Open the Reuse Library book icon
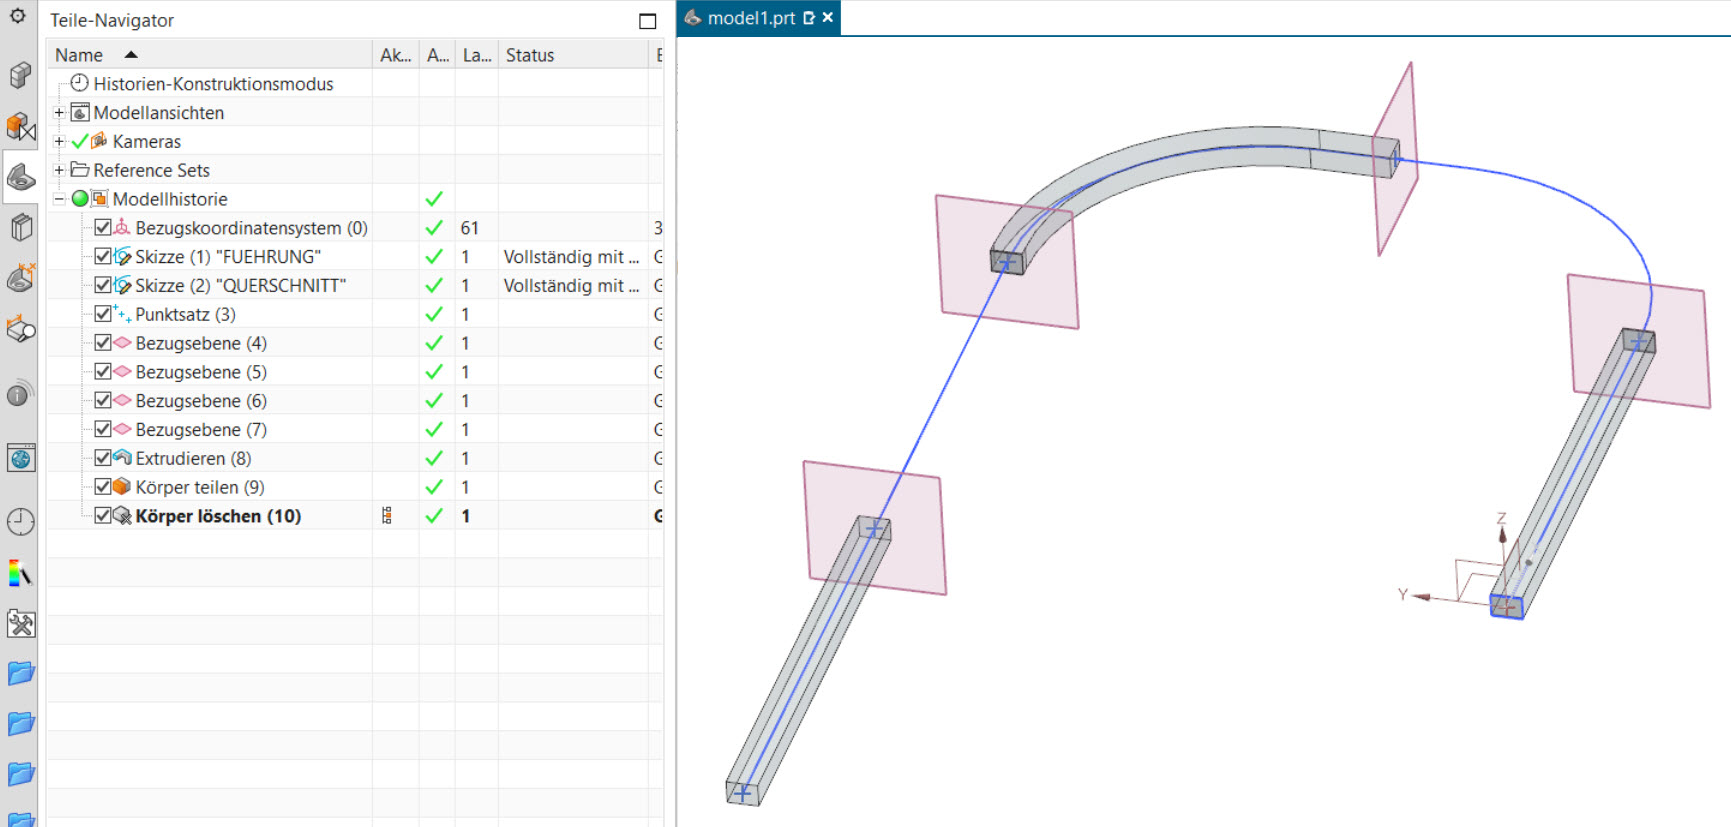Screen dimensions: 1731x827 tap(20, 227)
